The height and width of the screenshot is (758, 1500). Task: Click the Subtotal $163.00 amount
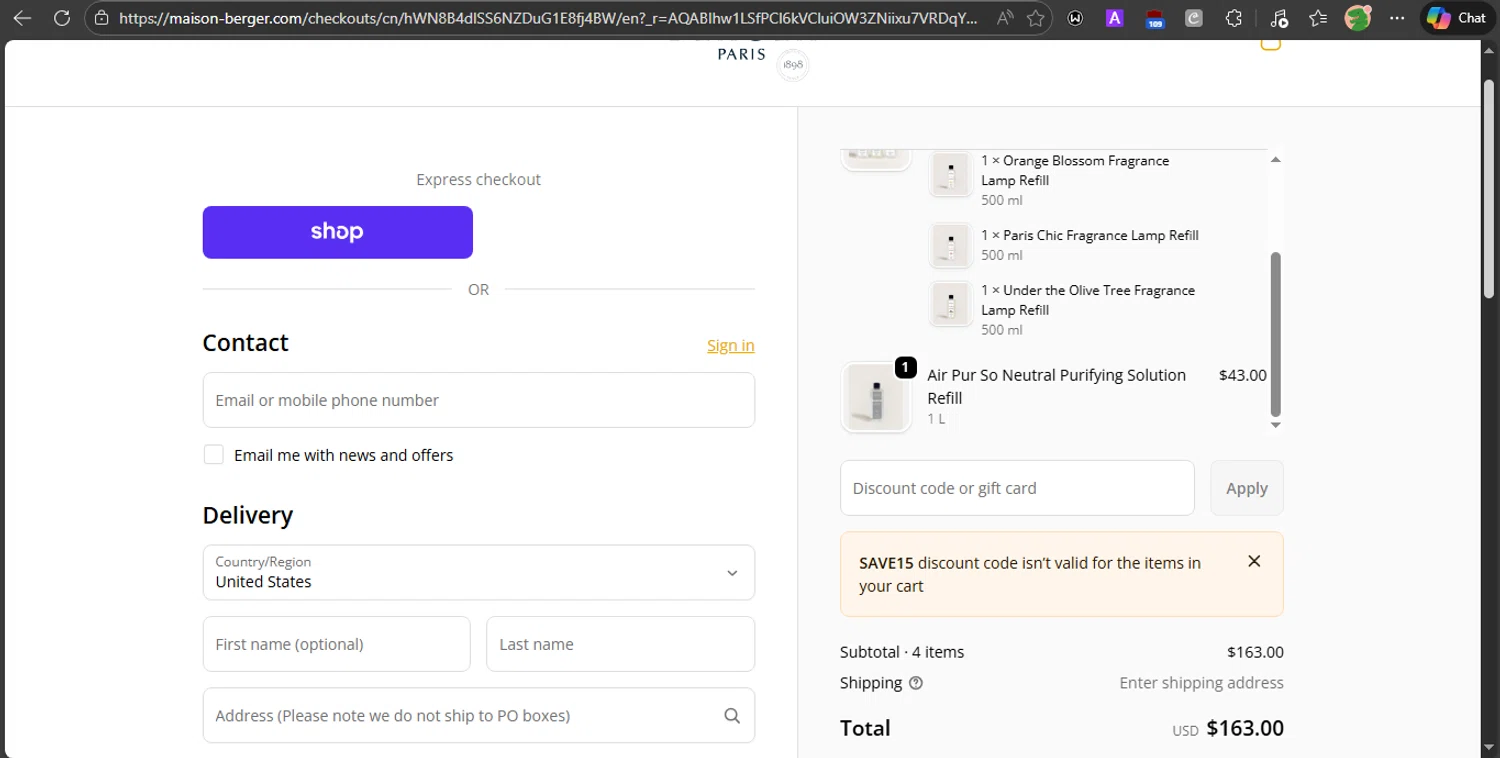(x=1255, y=652)
